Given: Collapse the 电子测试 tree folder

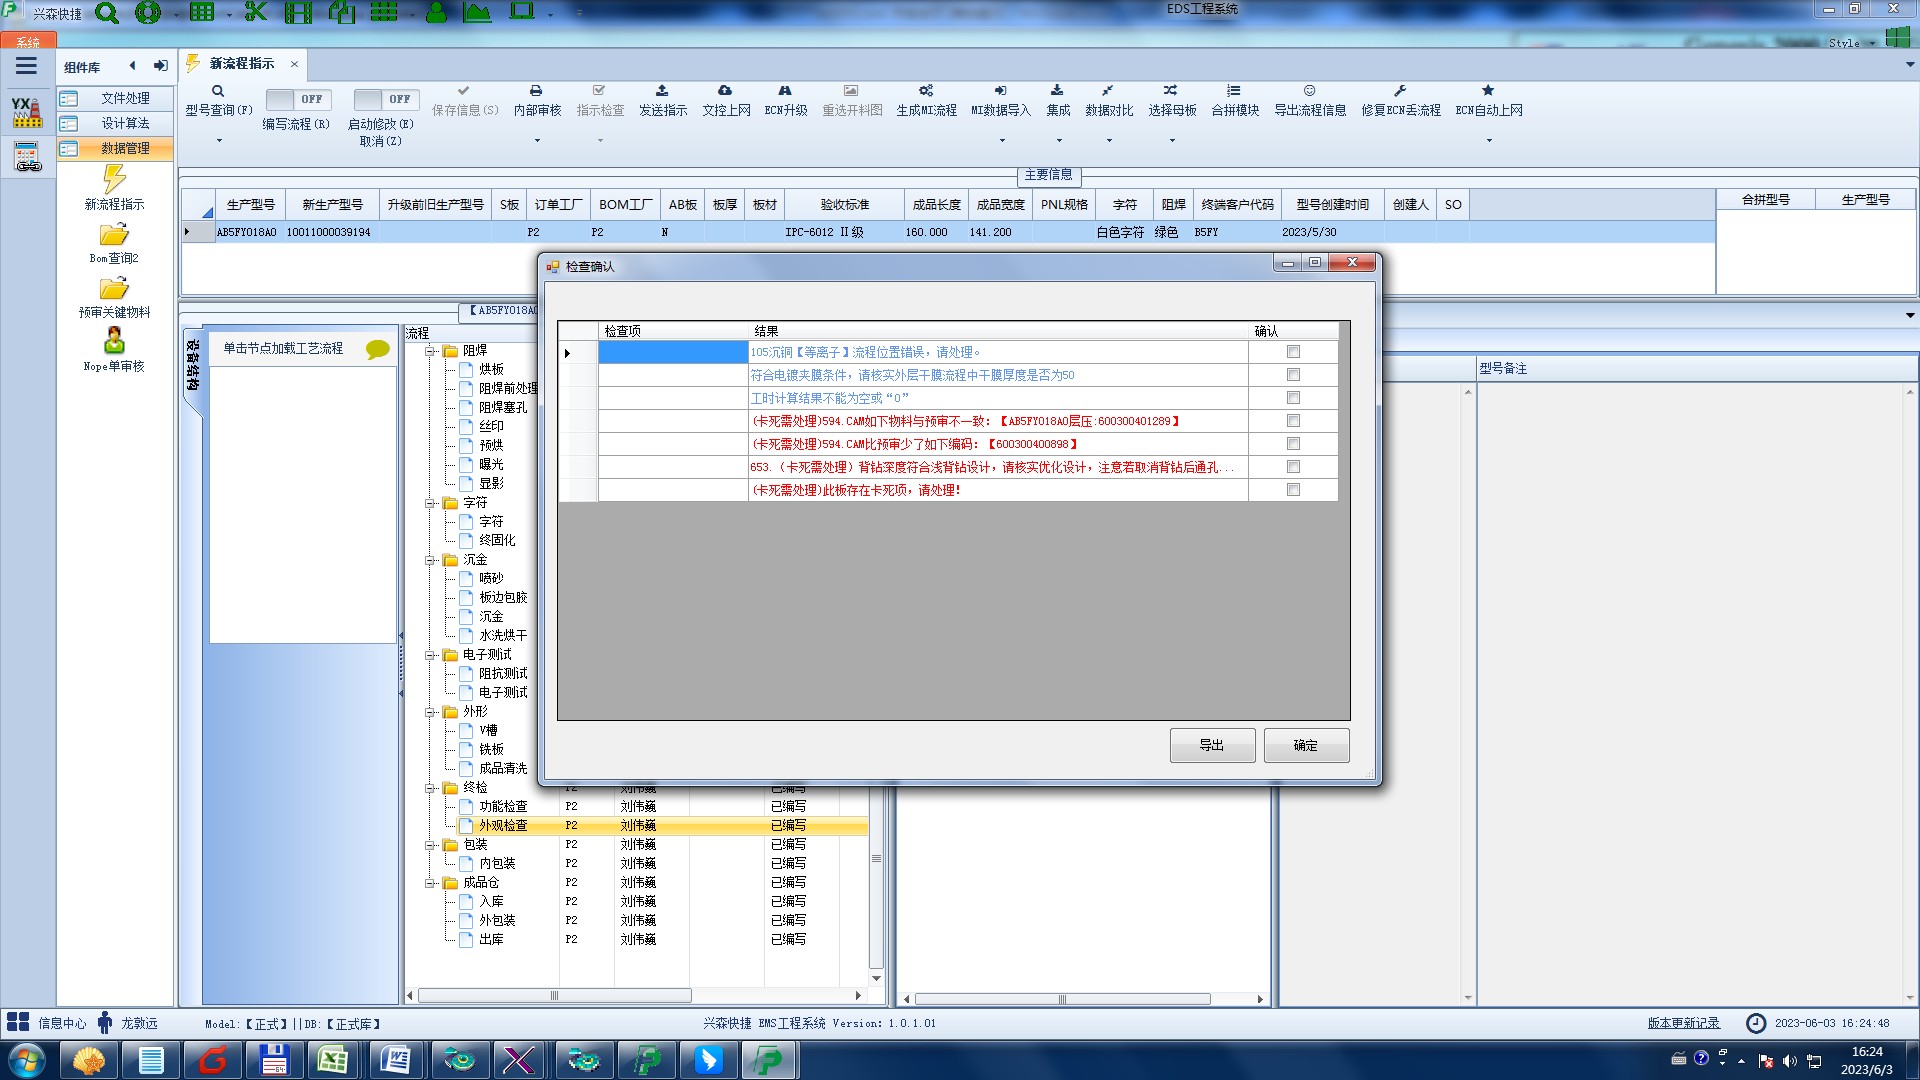Looking at the screenshot, I should pyautogui.click(x=430, y=655).
